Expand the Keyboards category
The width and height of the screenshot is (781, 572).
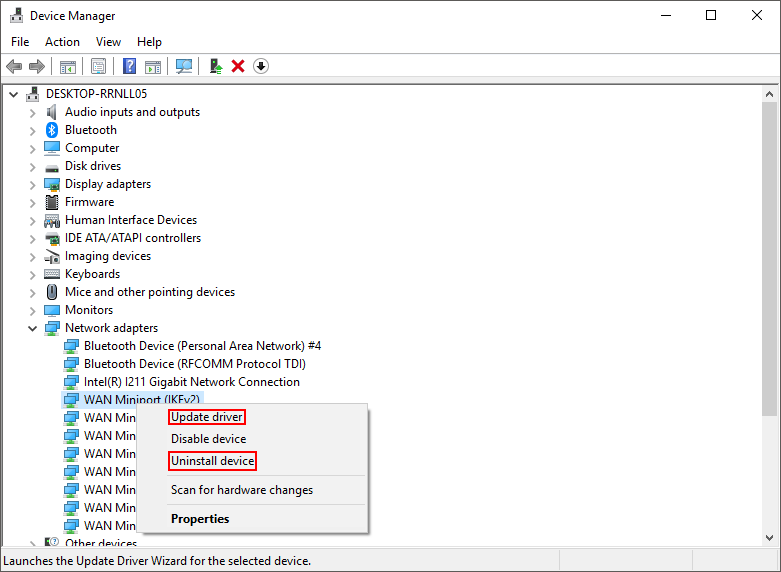pos(33,275)
